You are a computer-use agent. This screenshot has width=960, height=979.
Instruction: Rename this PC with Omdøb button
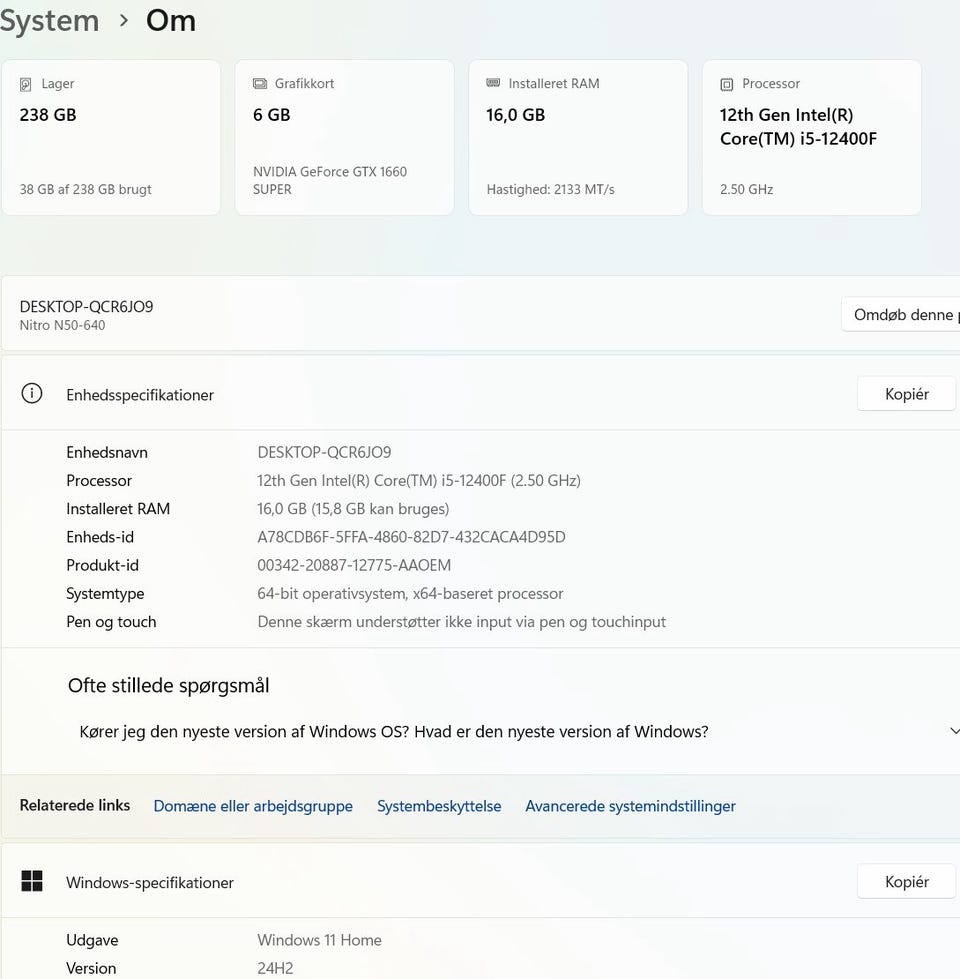click(901, 315)
